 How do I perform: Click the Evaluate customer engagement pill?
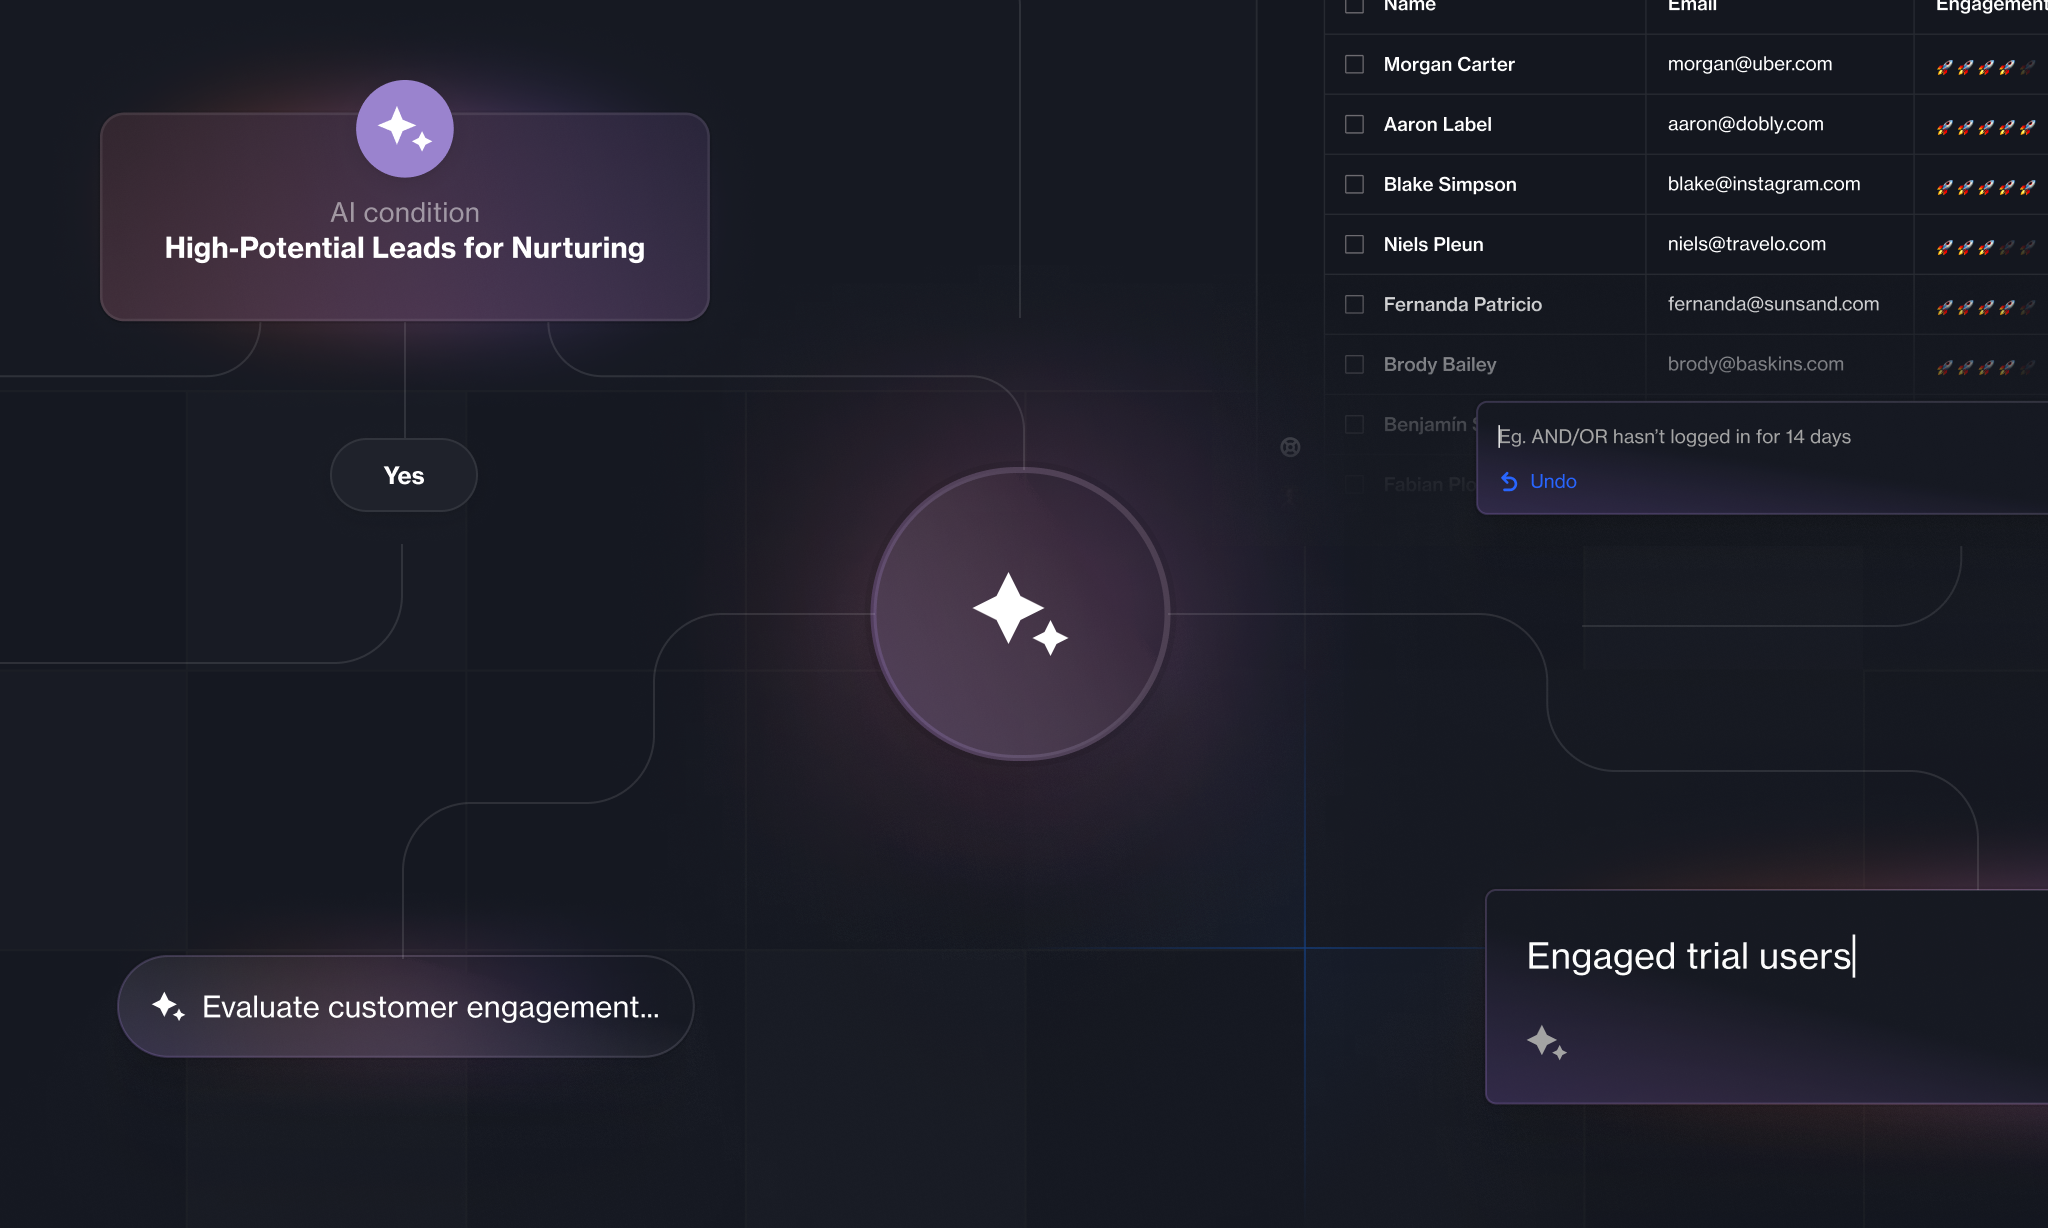(x=406, y=1006)
